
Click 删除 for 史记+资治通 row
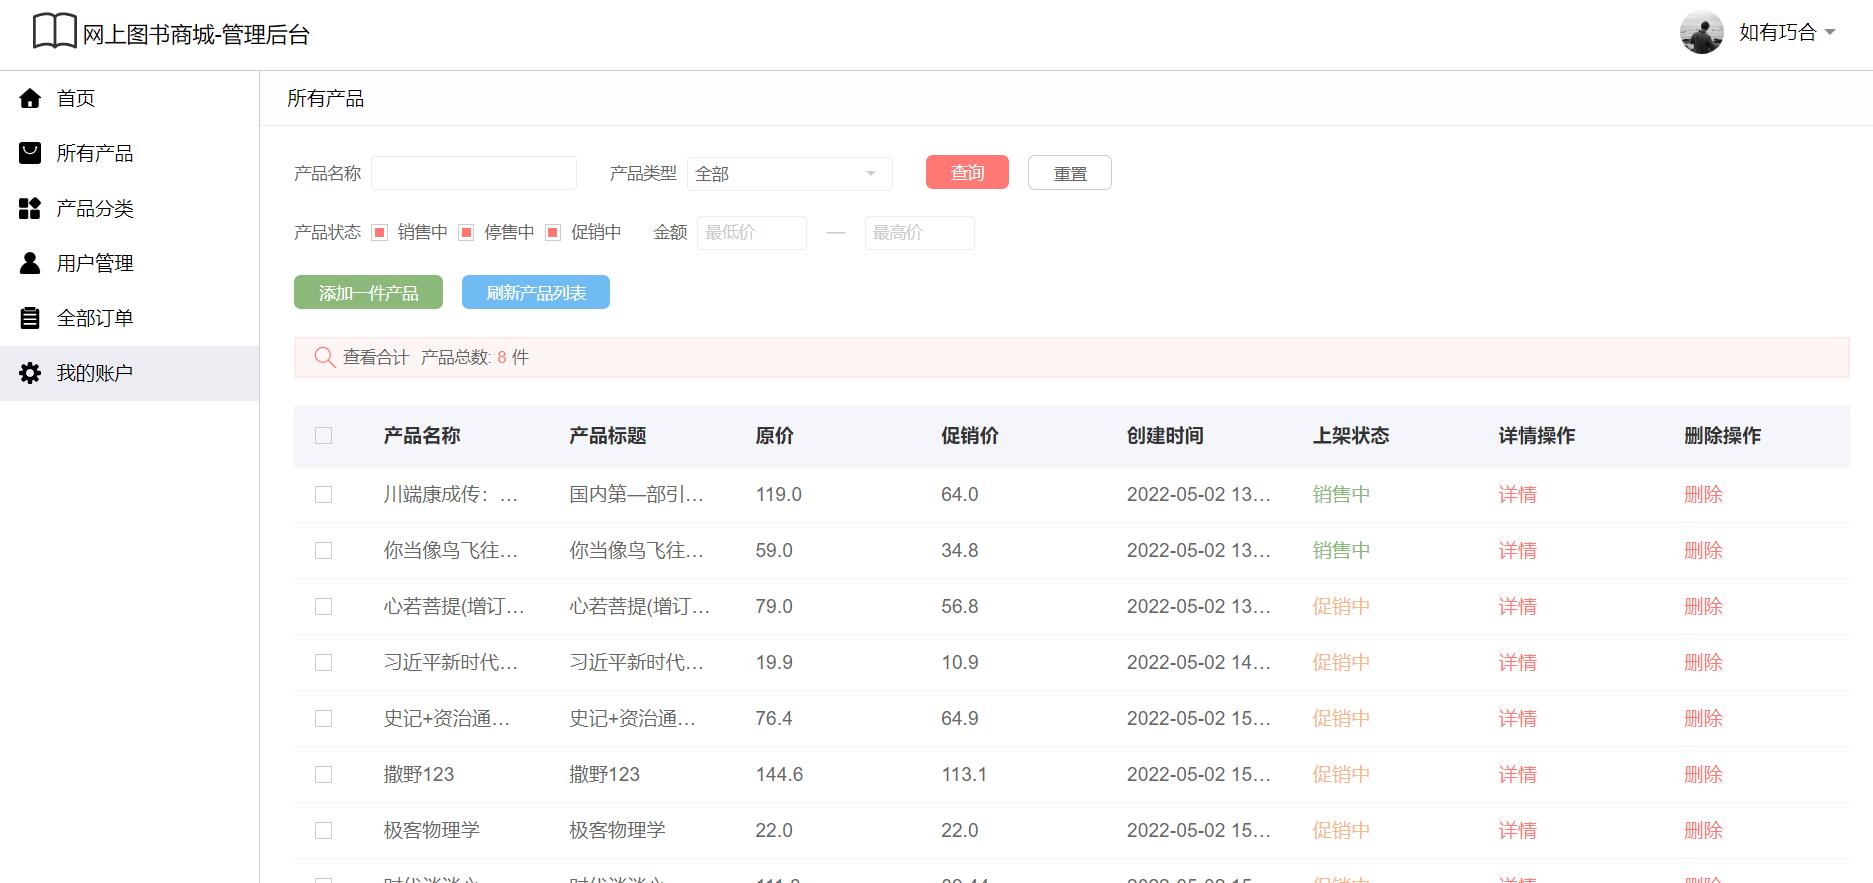(1703, 718)
